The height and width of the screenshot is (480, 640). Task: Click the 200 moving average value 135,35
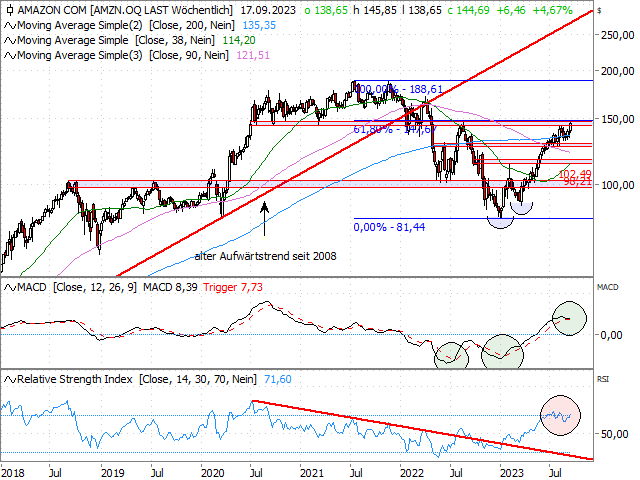[x=259, y=25]
